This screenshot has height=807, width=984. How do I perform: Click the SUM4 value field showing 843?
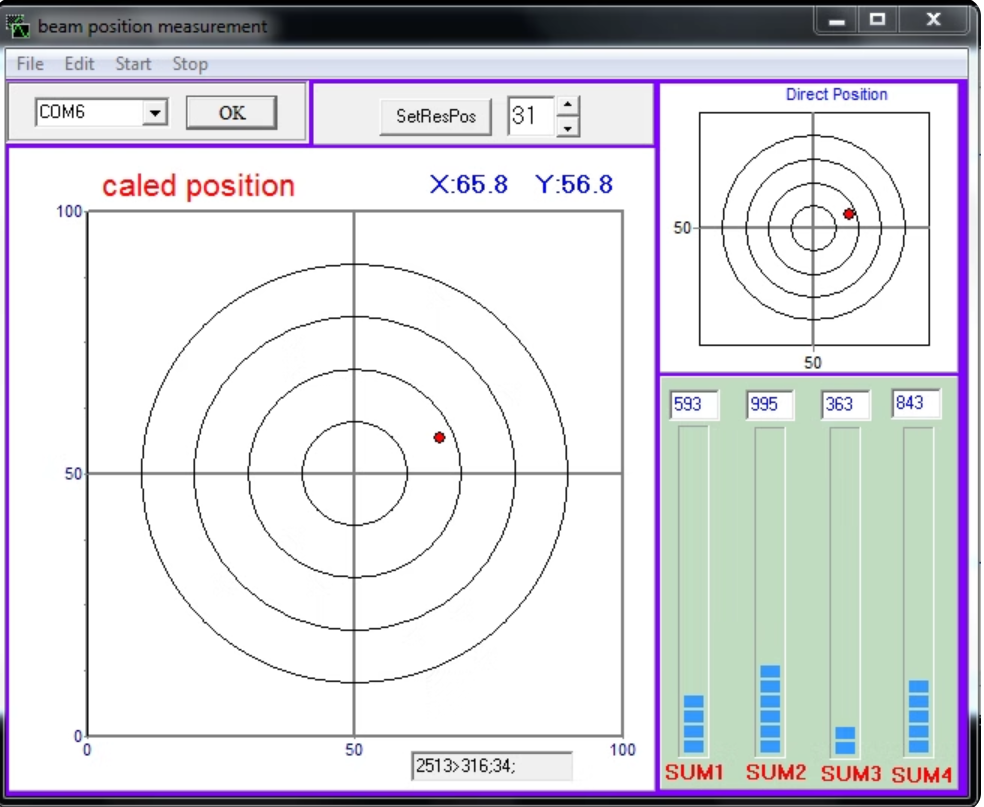point(916,404)
